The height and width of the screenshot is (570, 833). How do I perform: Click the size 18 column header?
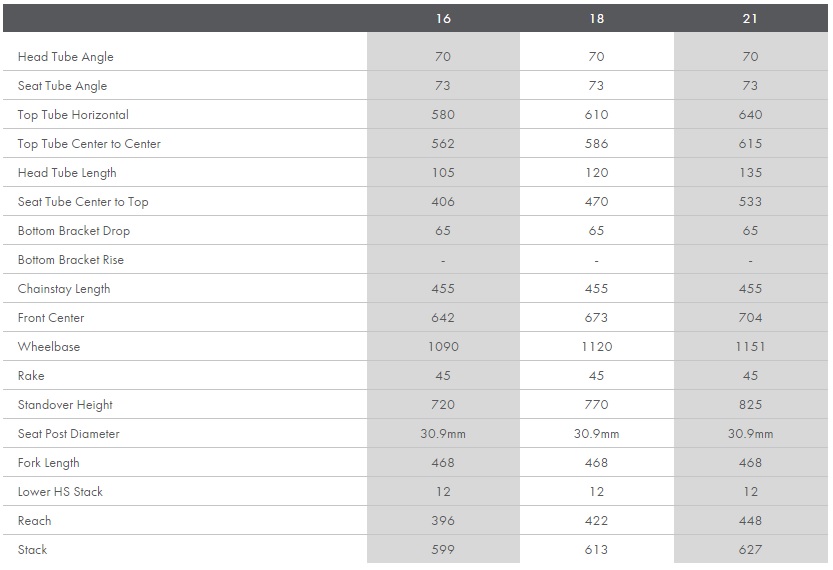[x=596, y=19]
